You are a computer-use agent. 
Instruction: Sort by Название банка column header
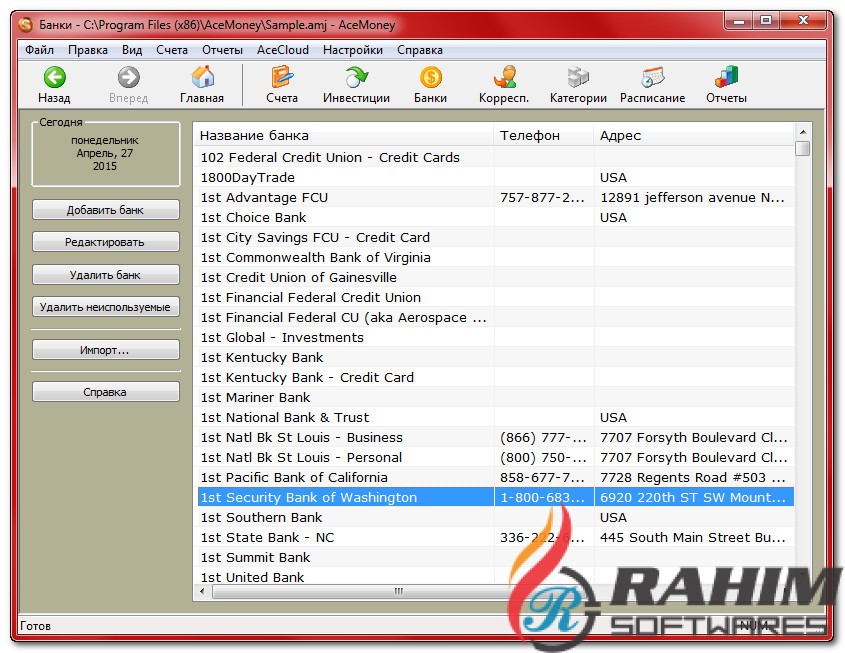(343, 135)
